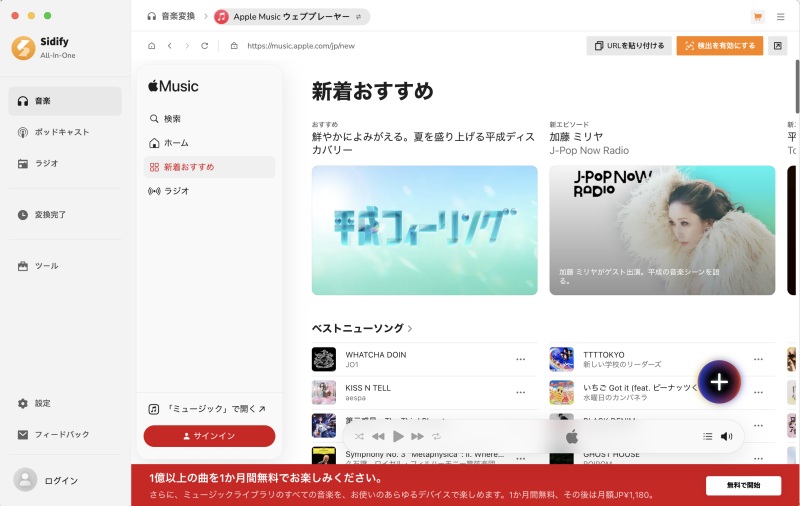Viewport: 800px width, 506px height.
Task: Click the Sidify app logo
Action: pyautogui.click(x=23, y=48)
